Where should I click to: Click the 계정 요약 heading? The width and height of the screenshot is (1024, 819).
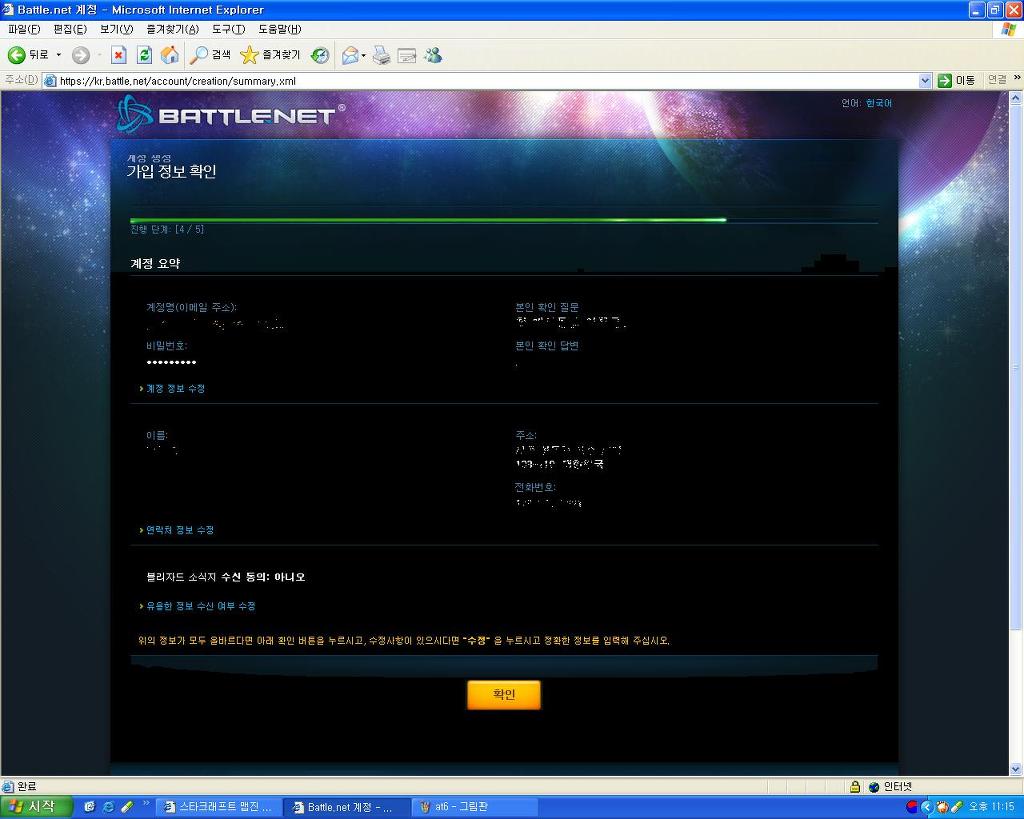[x=155, y=264]
